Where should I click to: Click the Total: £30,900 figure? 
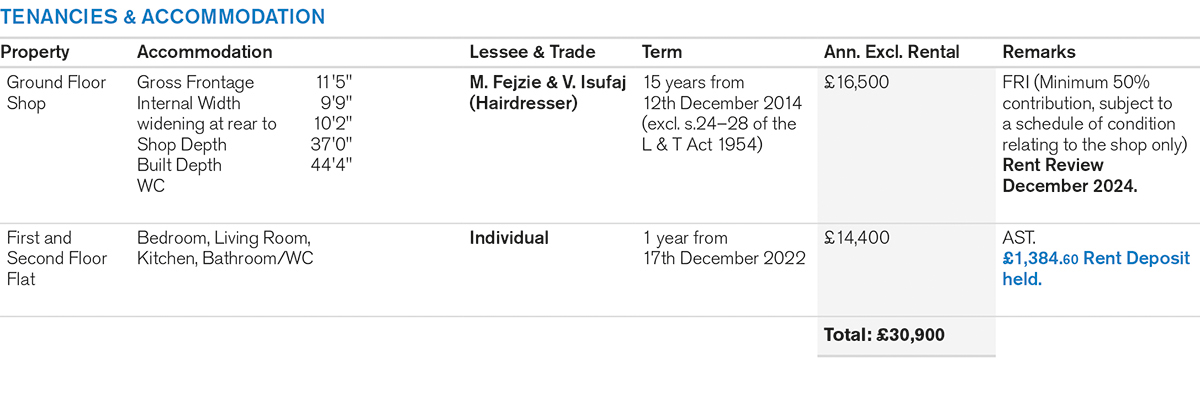tap(884, 335)
